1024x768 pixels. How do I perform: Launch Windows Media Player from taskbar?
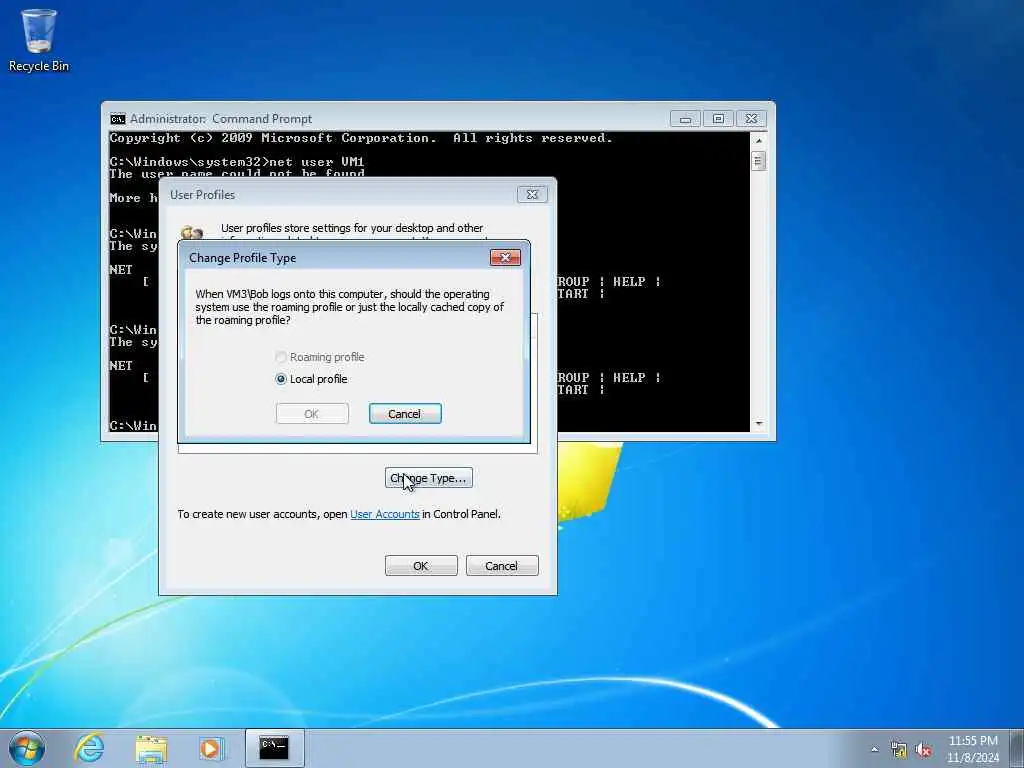211,748
